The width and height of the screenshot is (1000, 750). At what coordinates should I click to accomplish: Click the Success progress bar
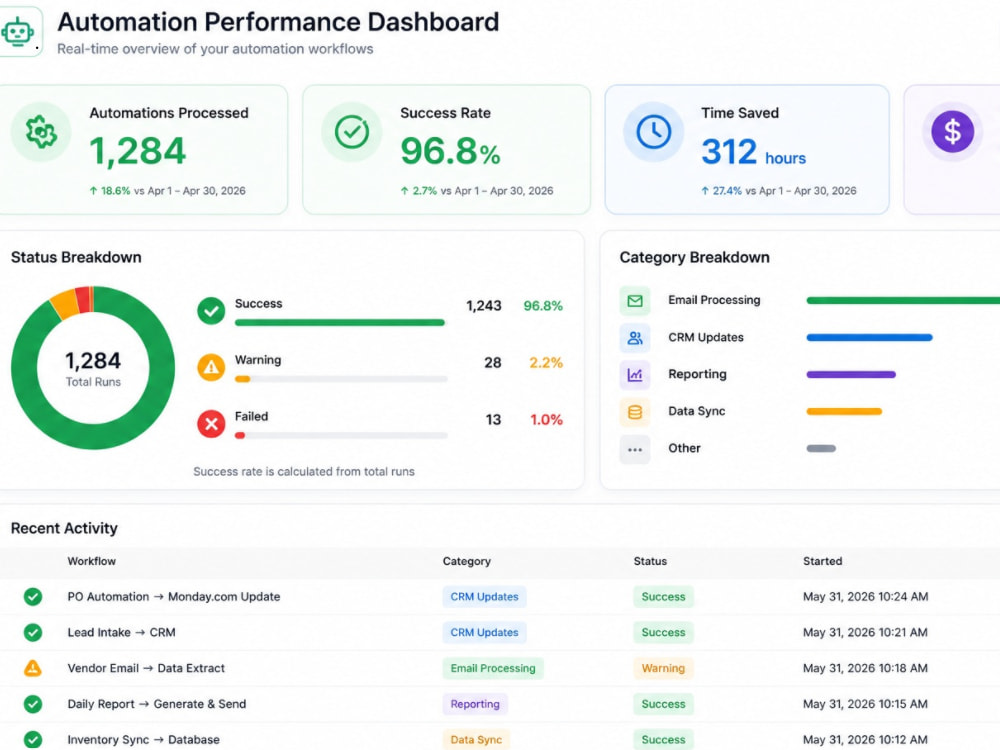[x=340, y=323]
